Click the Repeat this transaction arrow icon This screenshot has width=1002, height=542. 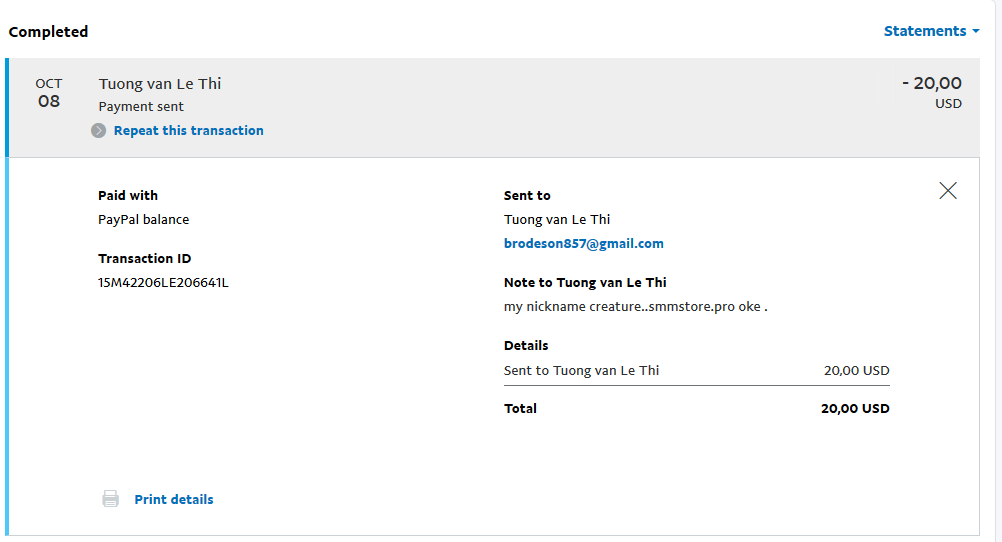pos(98,130)
